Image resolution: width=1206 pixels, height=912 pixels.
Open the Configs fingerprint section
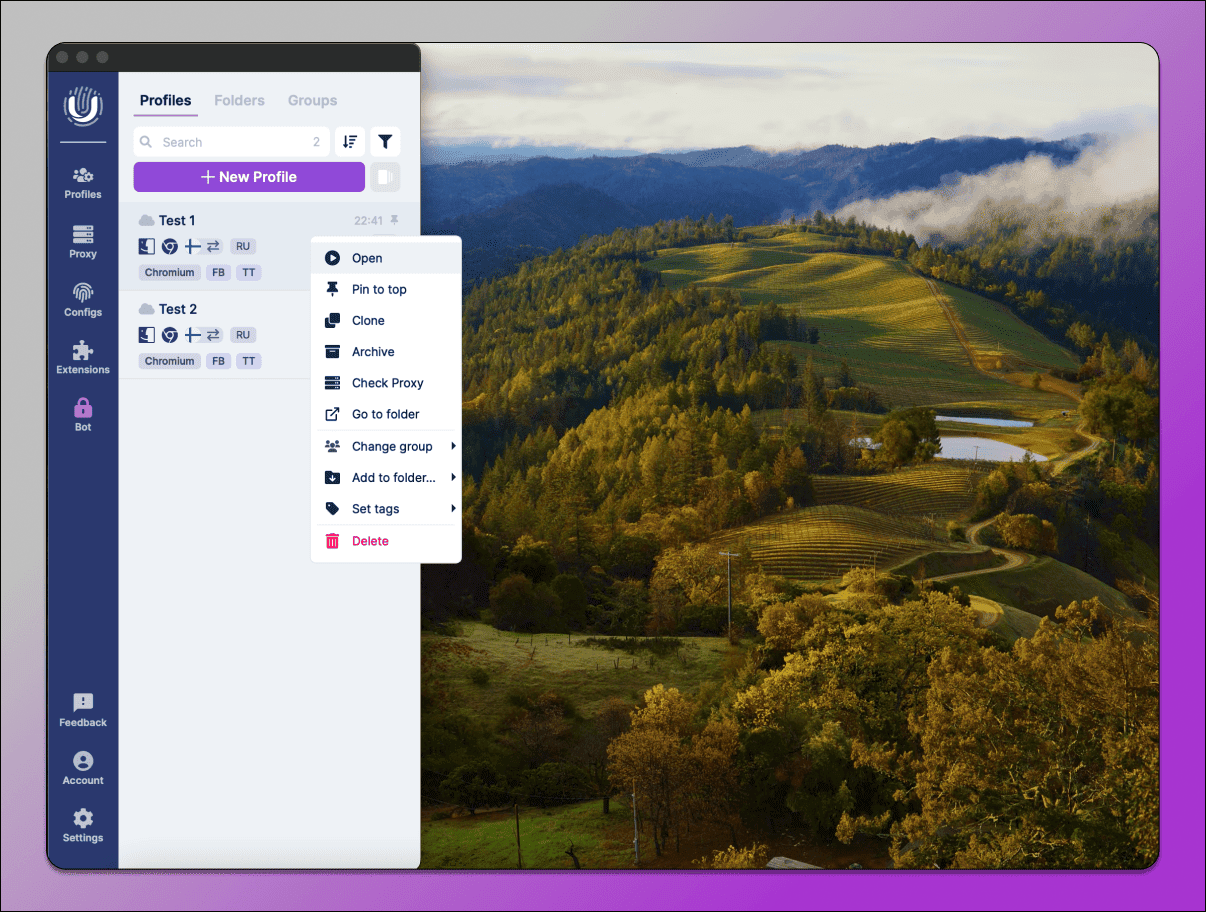click(x=83, y=300)
